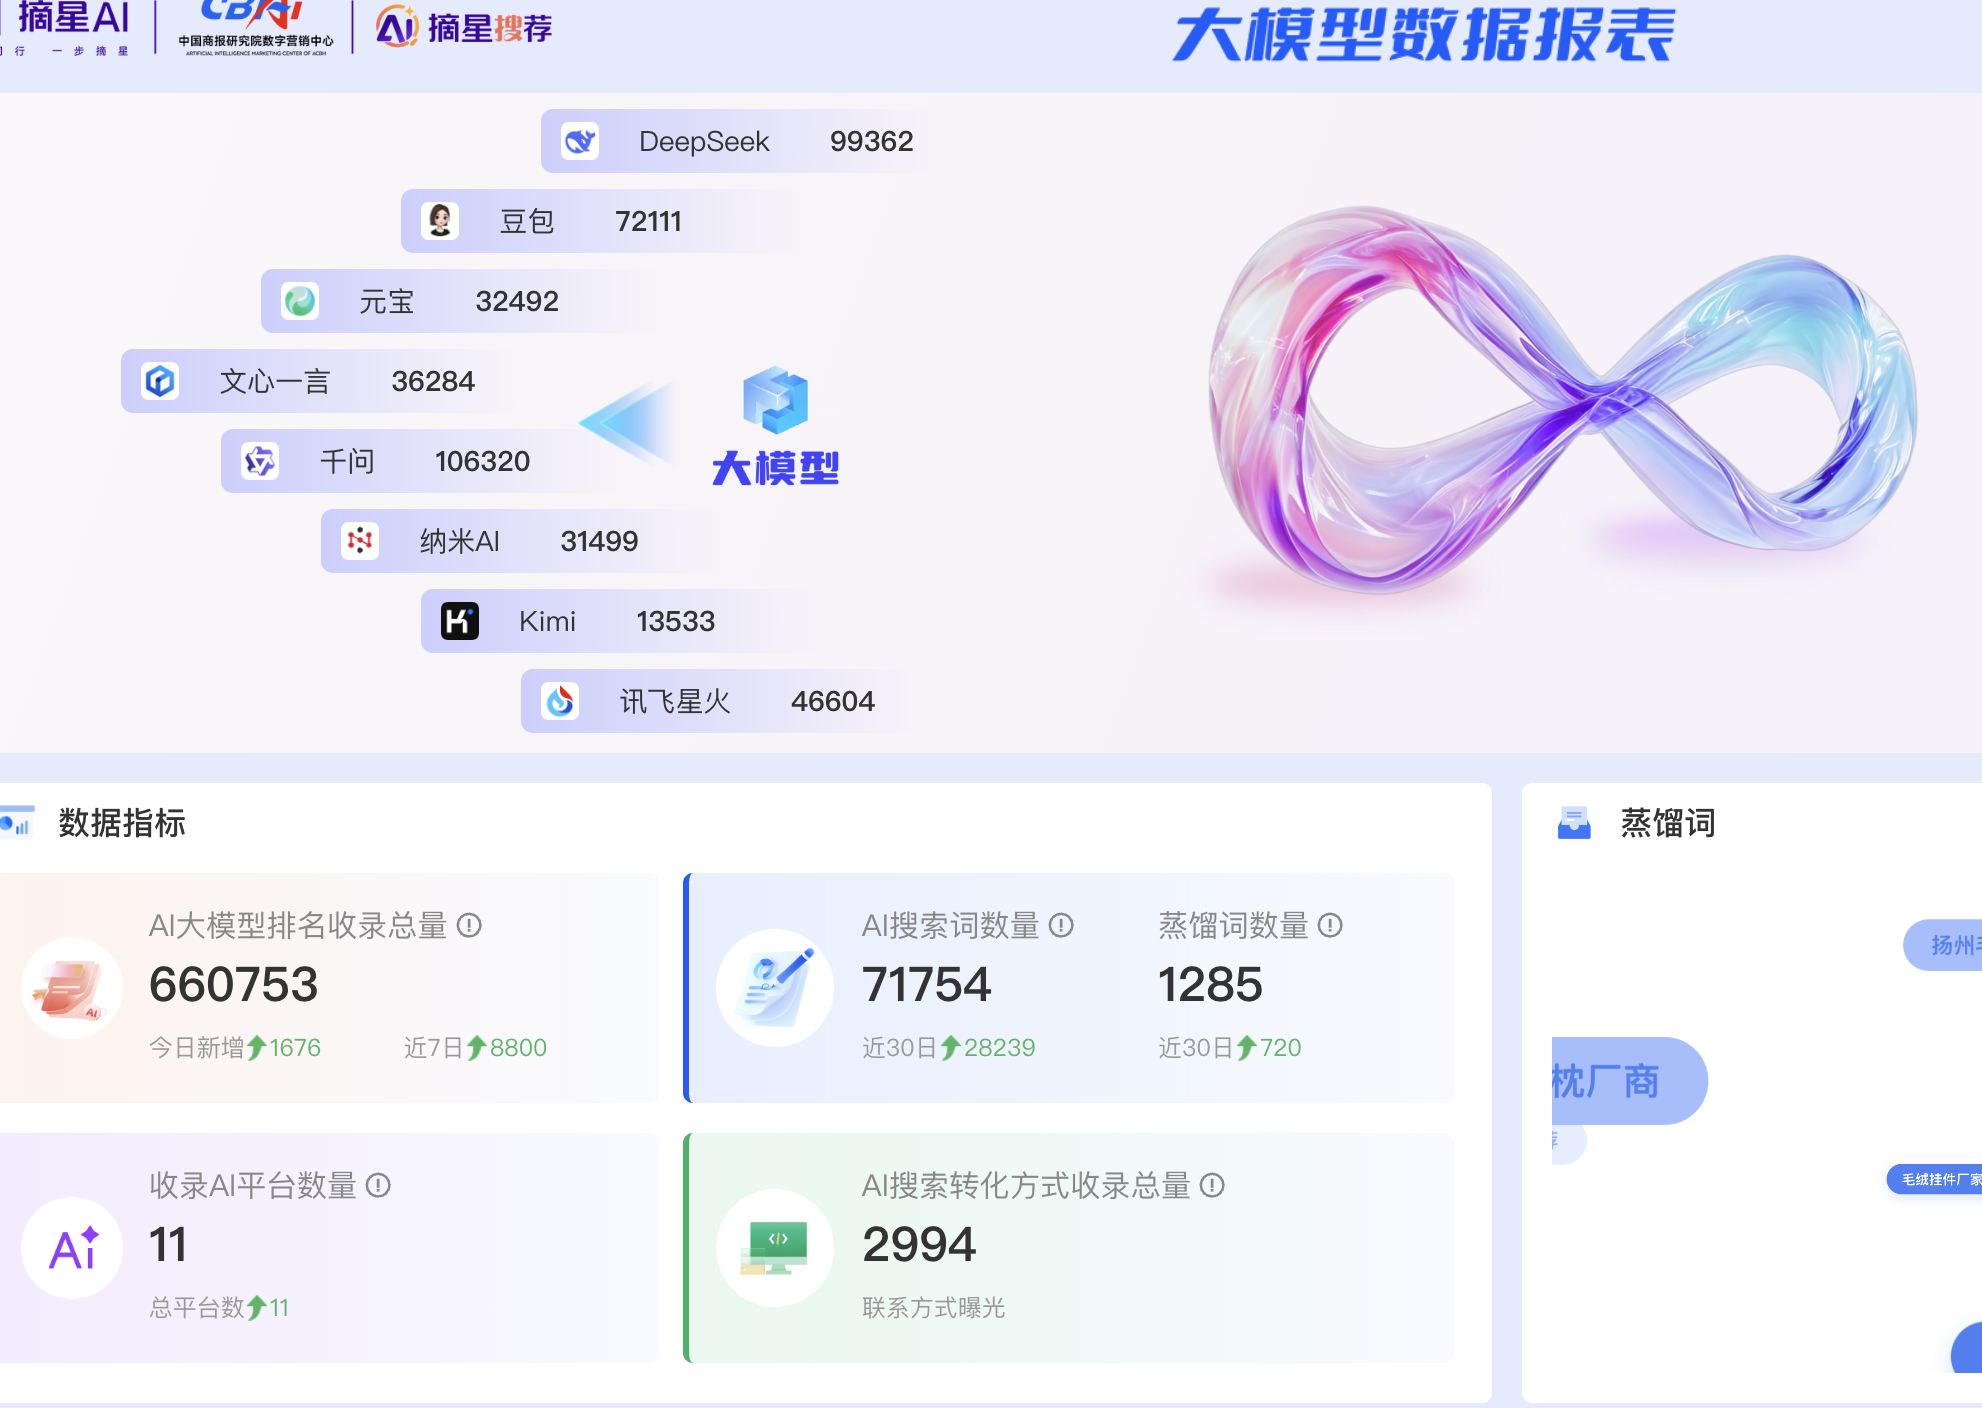Select the 纳米AI 31499 row

point(520,541)
